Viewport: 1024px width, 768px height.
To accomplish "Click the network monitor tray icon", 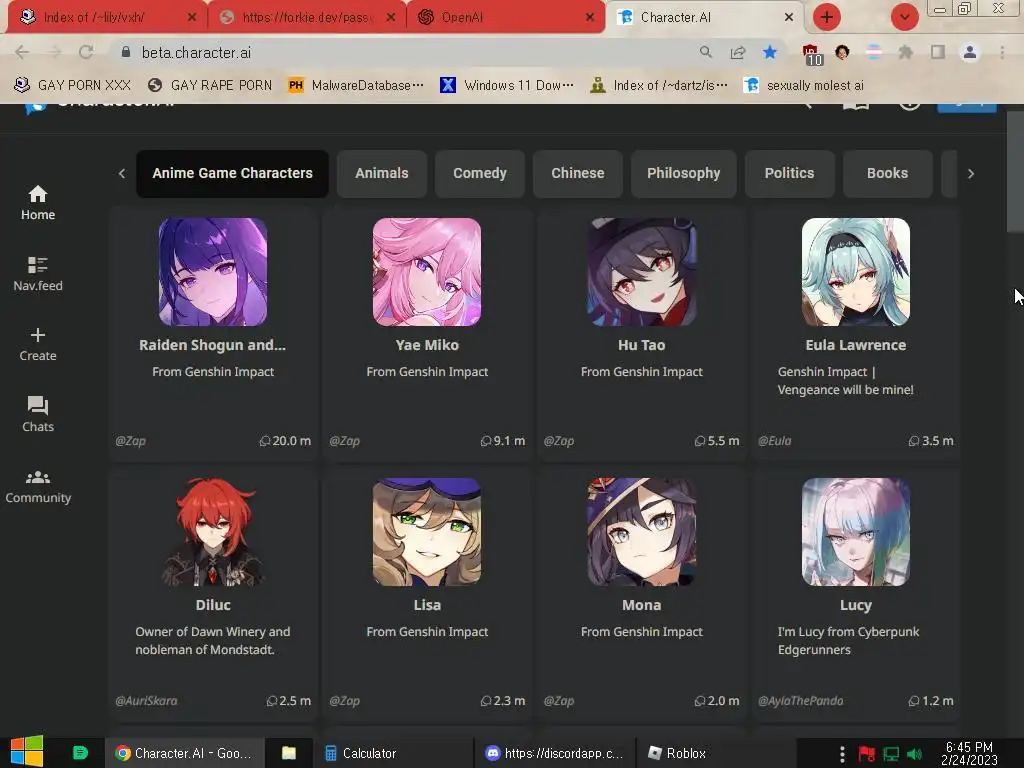I will tap(891, 754).
